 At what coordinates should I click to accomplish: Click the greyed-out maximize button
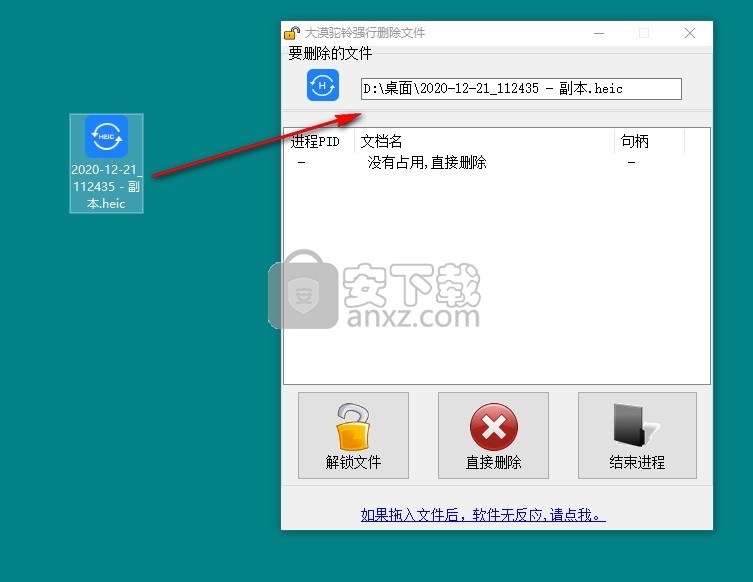click(x=643, y=33)
